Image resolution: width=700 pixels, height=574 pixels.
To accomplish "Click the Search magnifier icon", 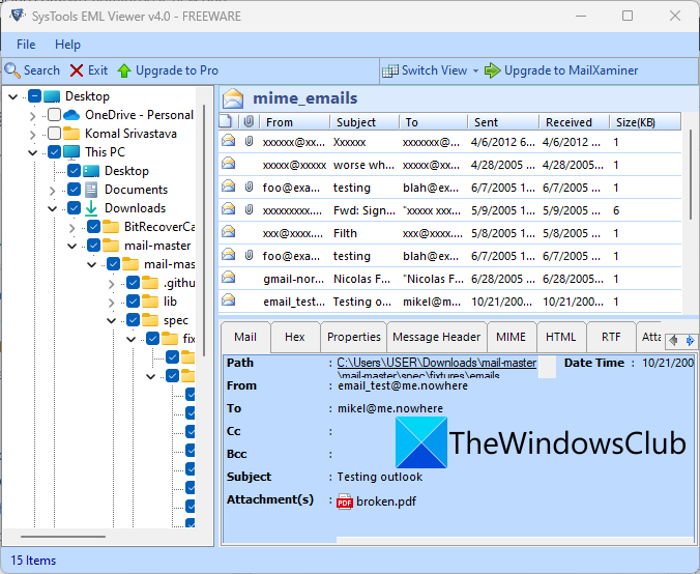I will 12,71.
